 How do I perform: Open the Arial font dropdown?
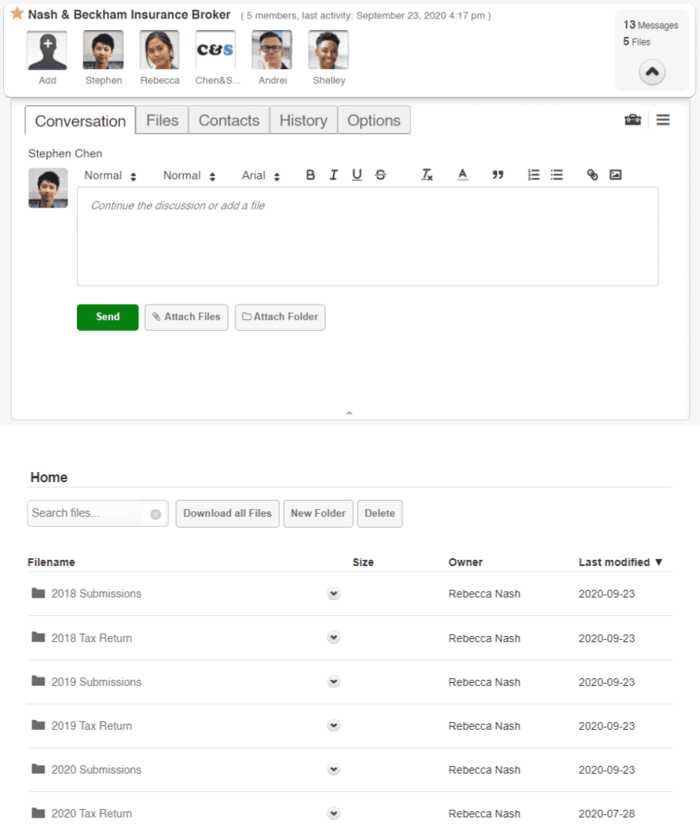click(261, 176)
